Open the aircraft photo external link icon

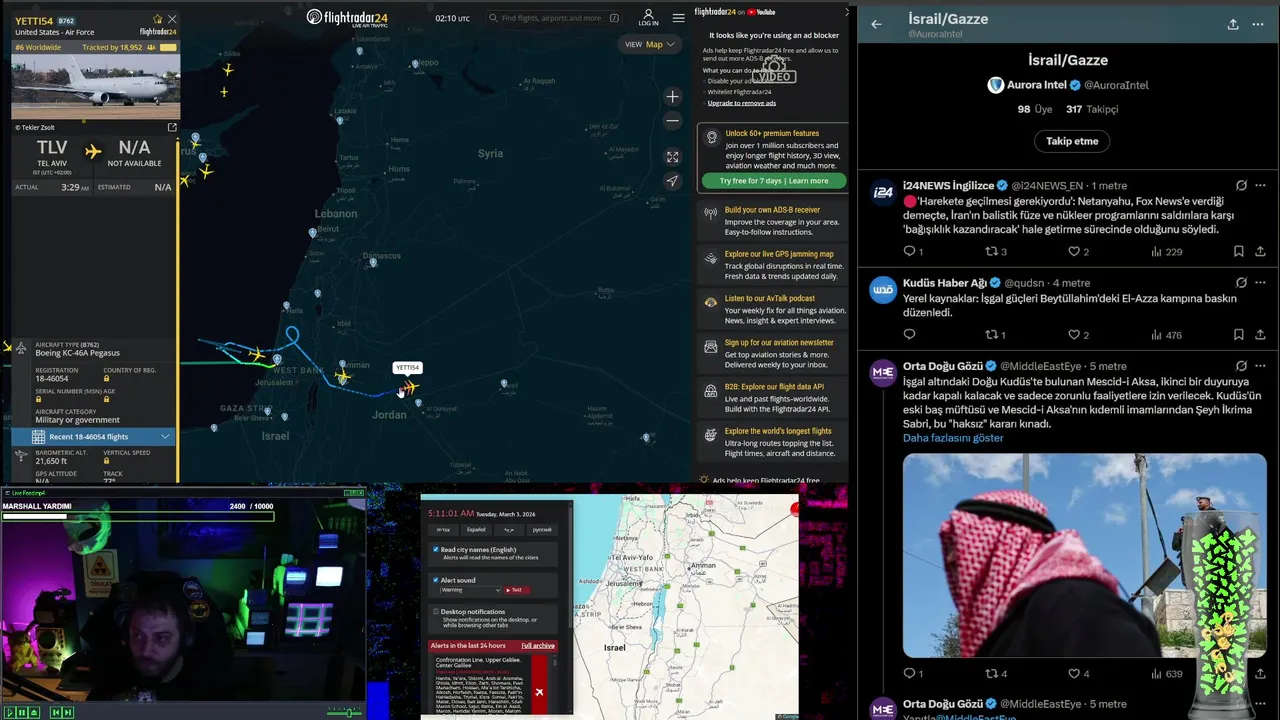pyautogui.click(x=172, y=127)
